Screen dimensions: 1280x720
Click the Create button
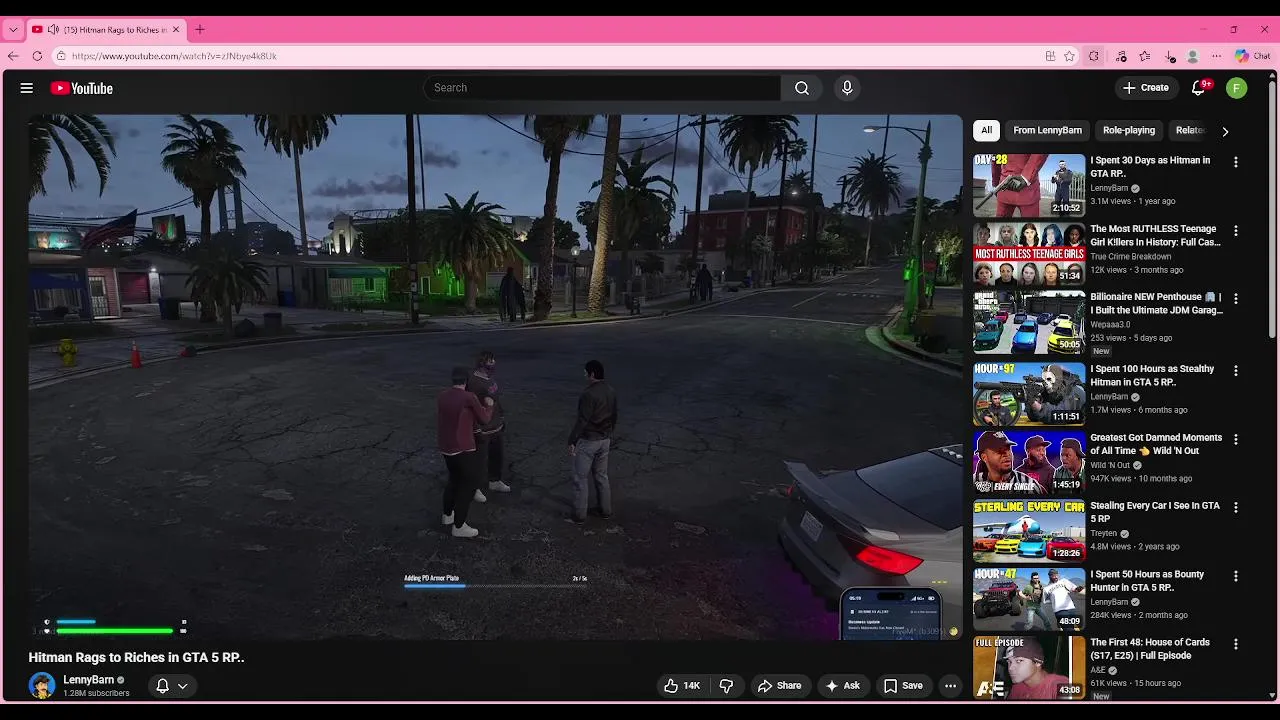(1146, 88)
